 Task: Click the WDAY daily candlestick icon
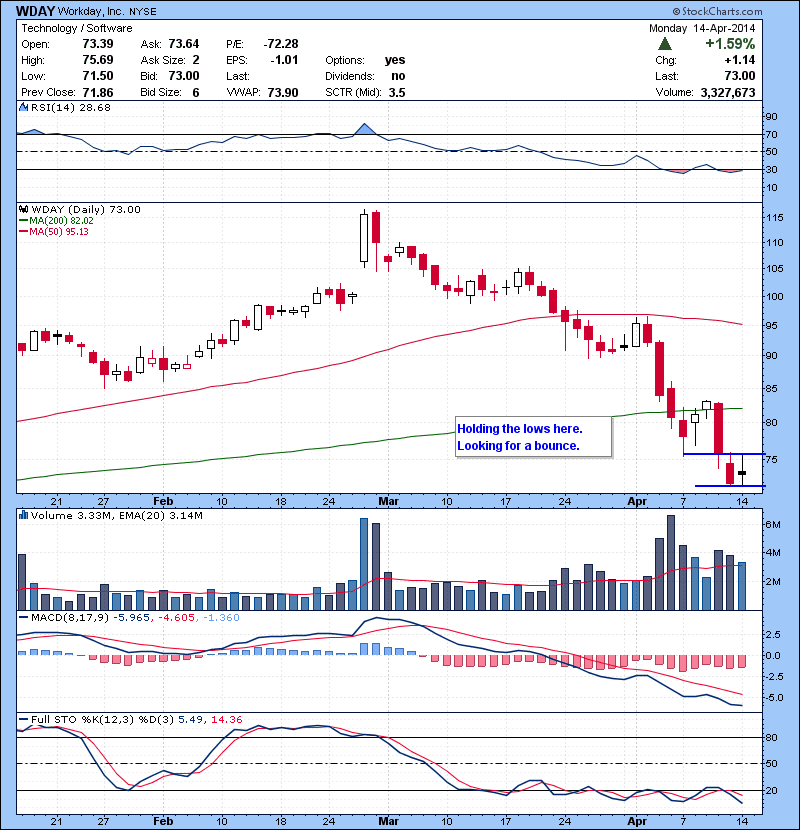[24, 209]
